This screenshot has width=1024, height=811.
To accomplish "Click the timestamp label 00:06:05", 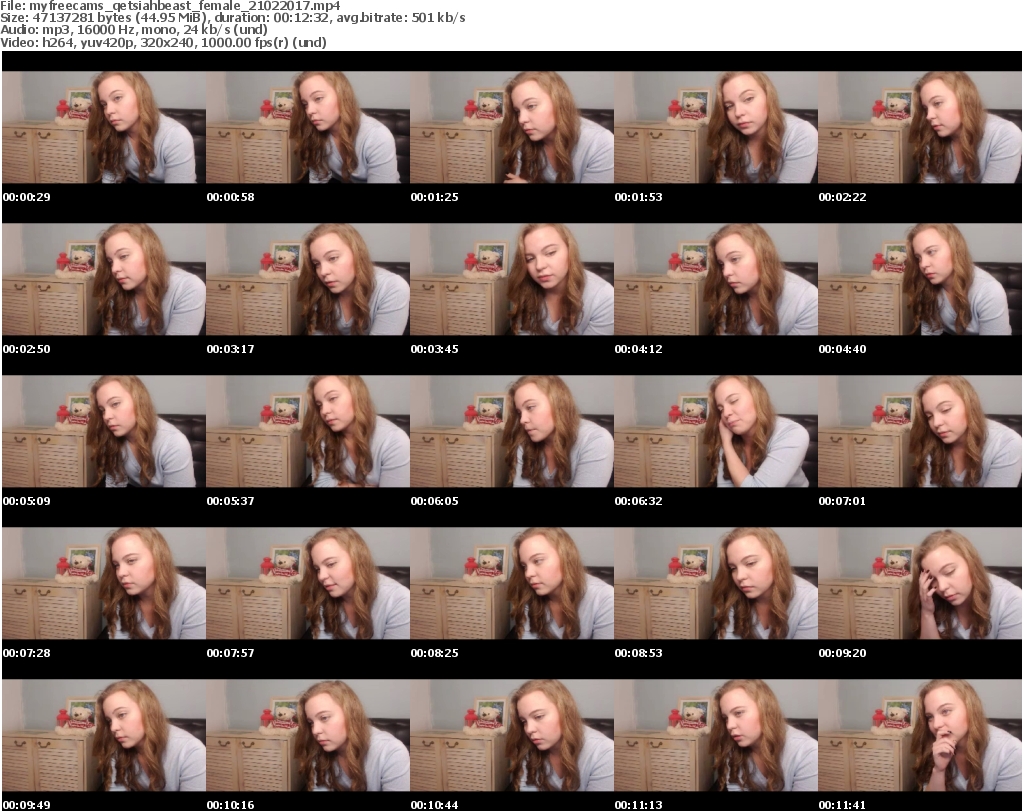I will (434, 501).
